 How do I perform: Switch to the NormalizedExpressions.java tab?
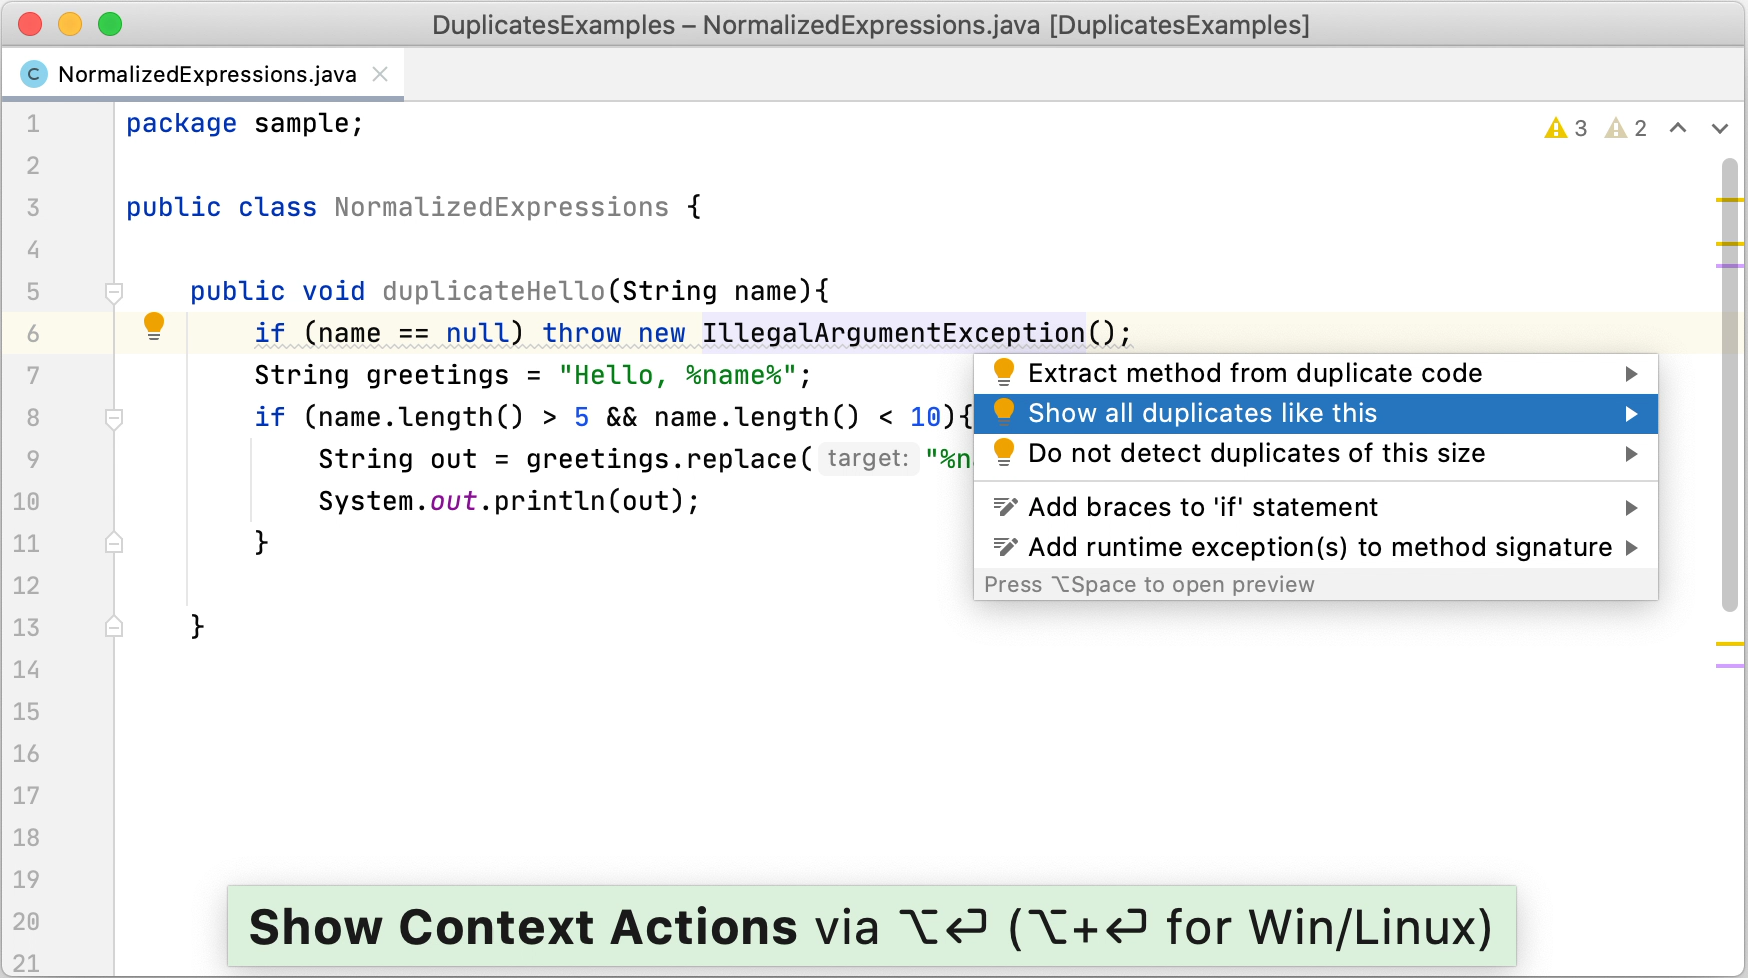pos(205,73)
